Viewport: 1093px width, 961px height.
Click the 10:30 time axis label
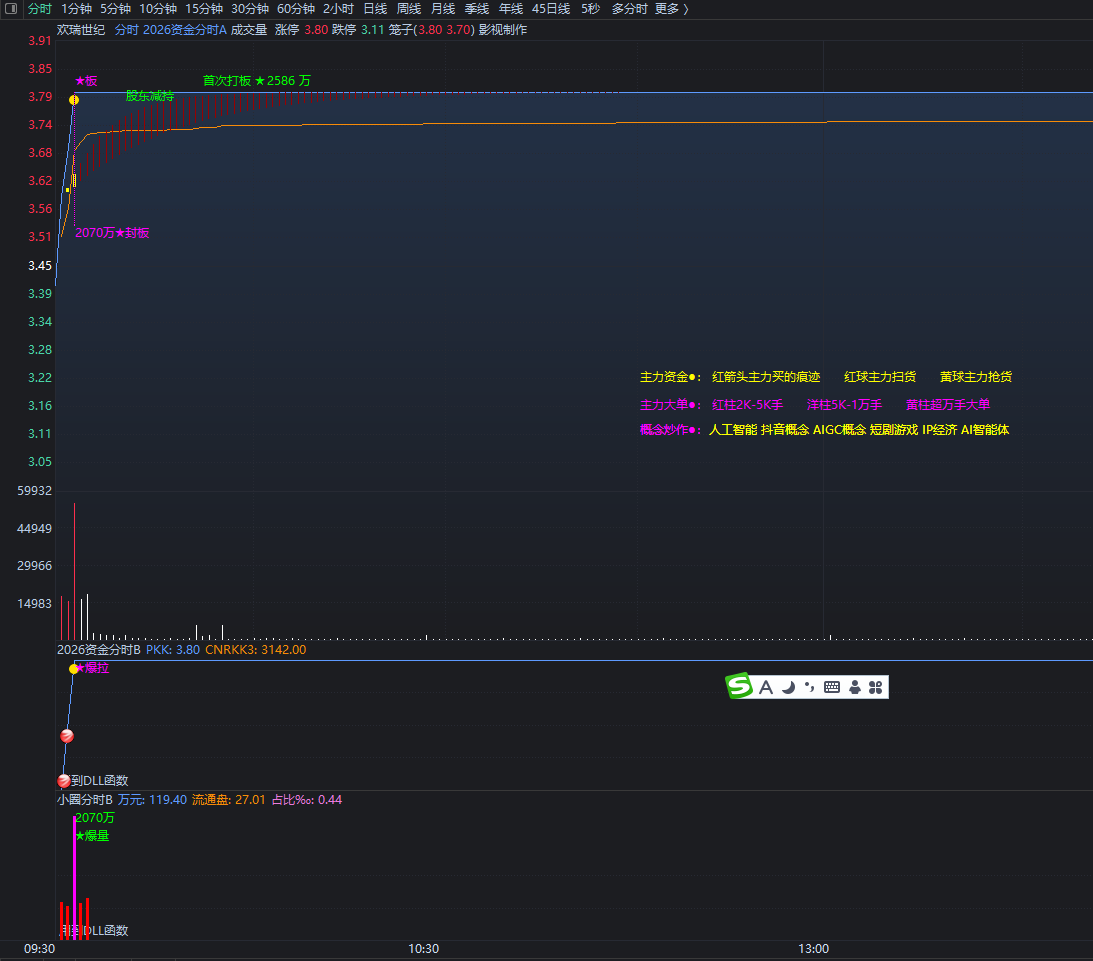[x=424, y=949]
